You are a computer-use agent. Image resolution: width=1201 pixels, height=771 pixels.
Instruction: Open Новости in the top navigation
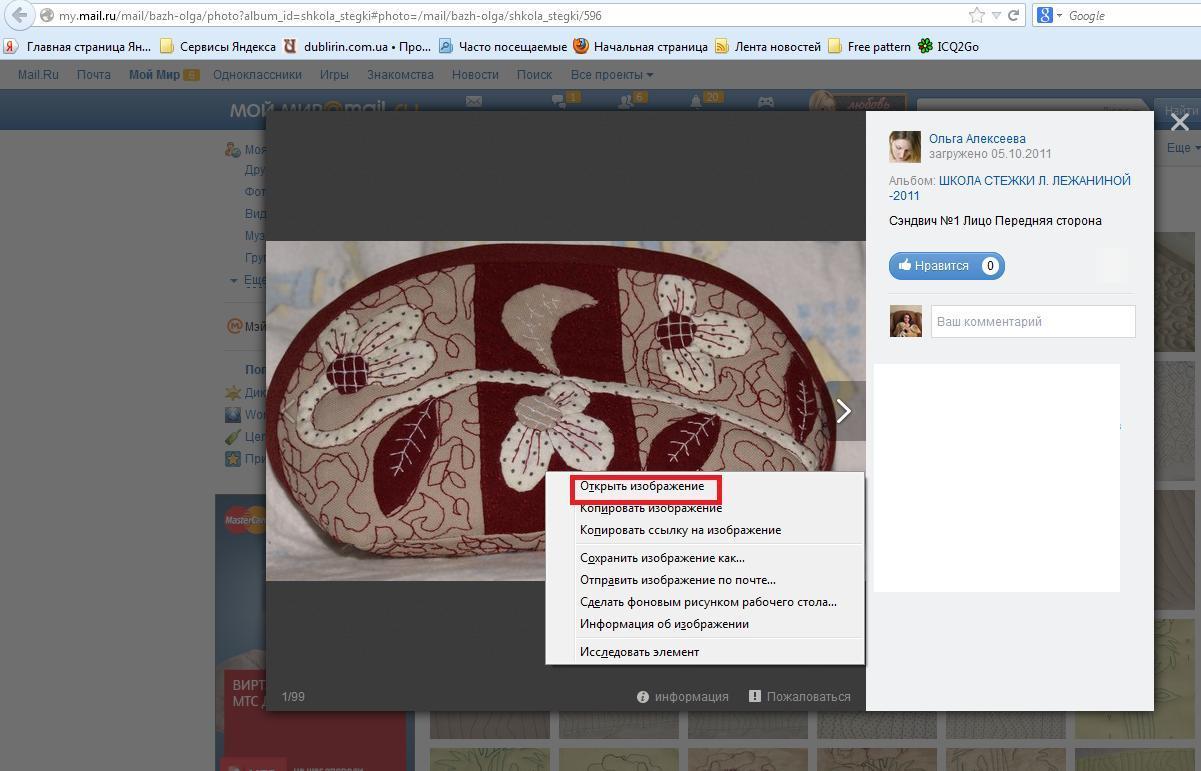[x=475, y=74]
